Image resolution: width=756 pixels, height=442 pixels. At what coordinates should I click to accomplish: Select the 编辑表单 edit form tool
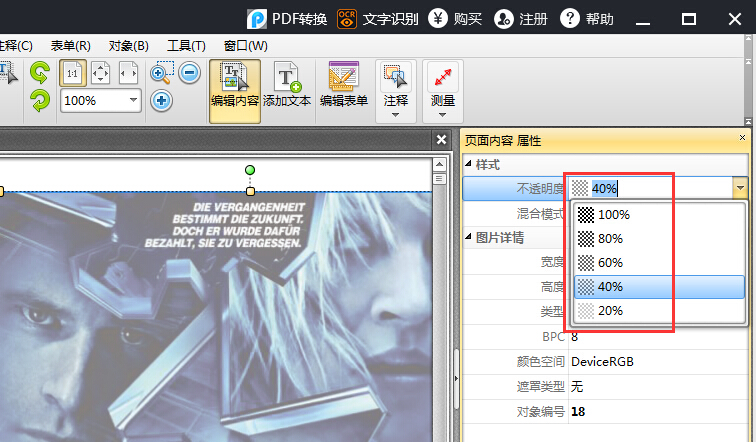pos(344,85)
